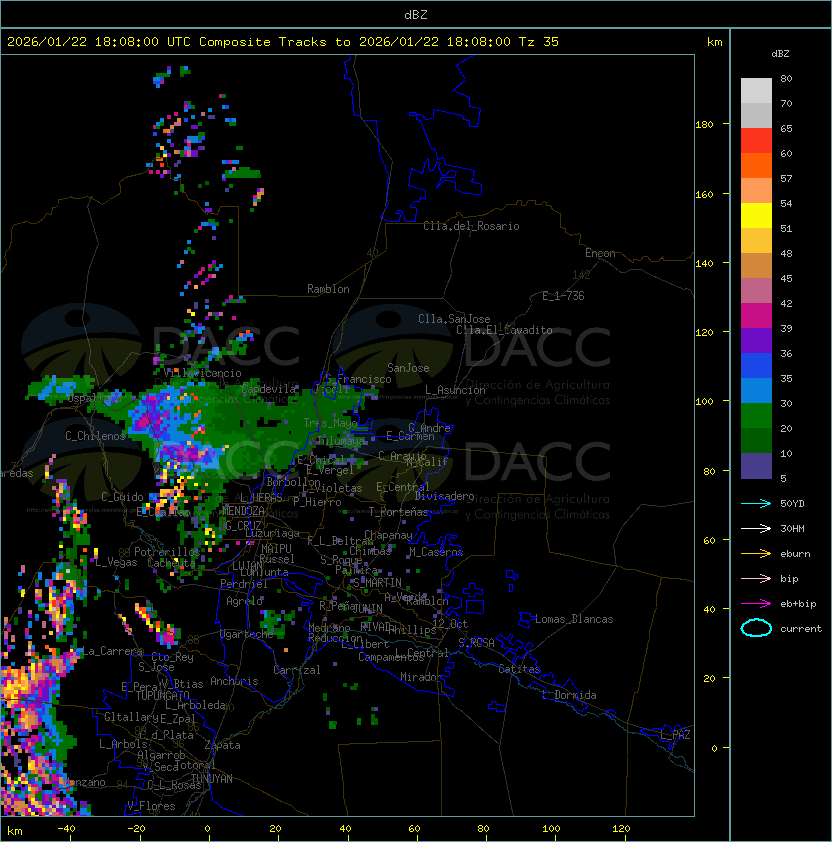Viewport: 832px width, 842px height.
Task: Click the Encon place label
Action: [x=600, y=253]
